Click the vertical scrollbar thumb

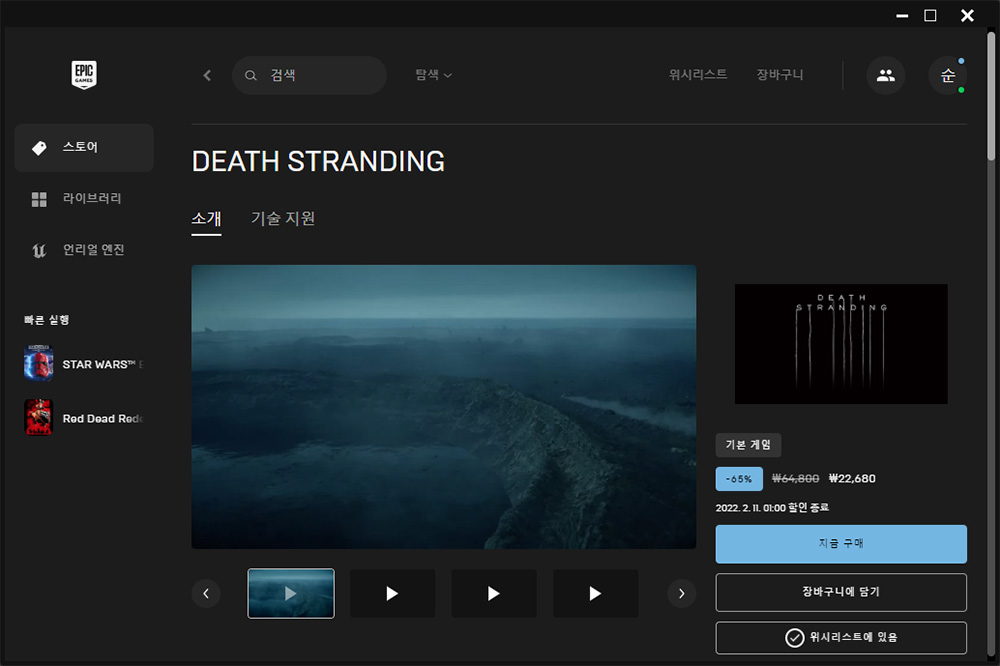(x=991, y=96)
